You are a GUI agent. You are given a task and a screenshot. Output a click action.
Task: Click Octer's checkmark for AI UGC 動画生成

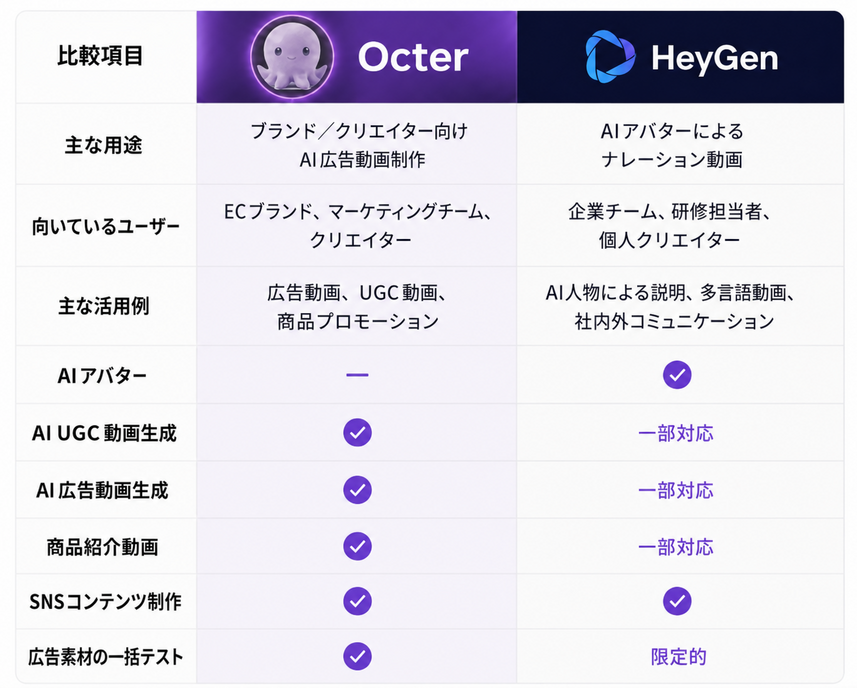coord(357,433)
